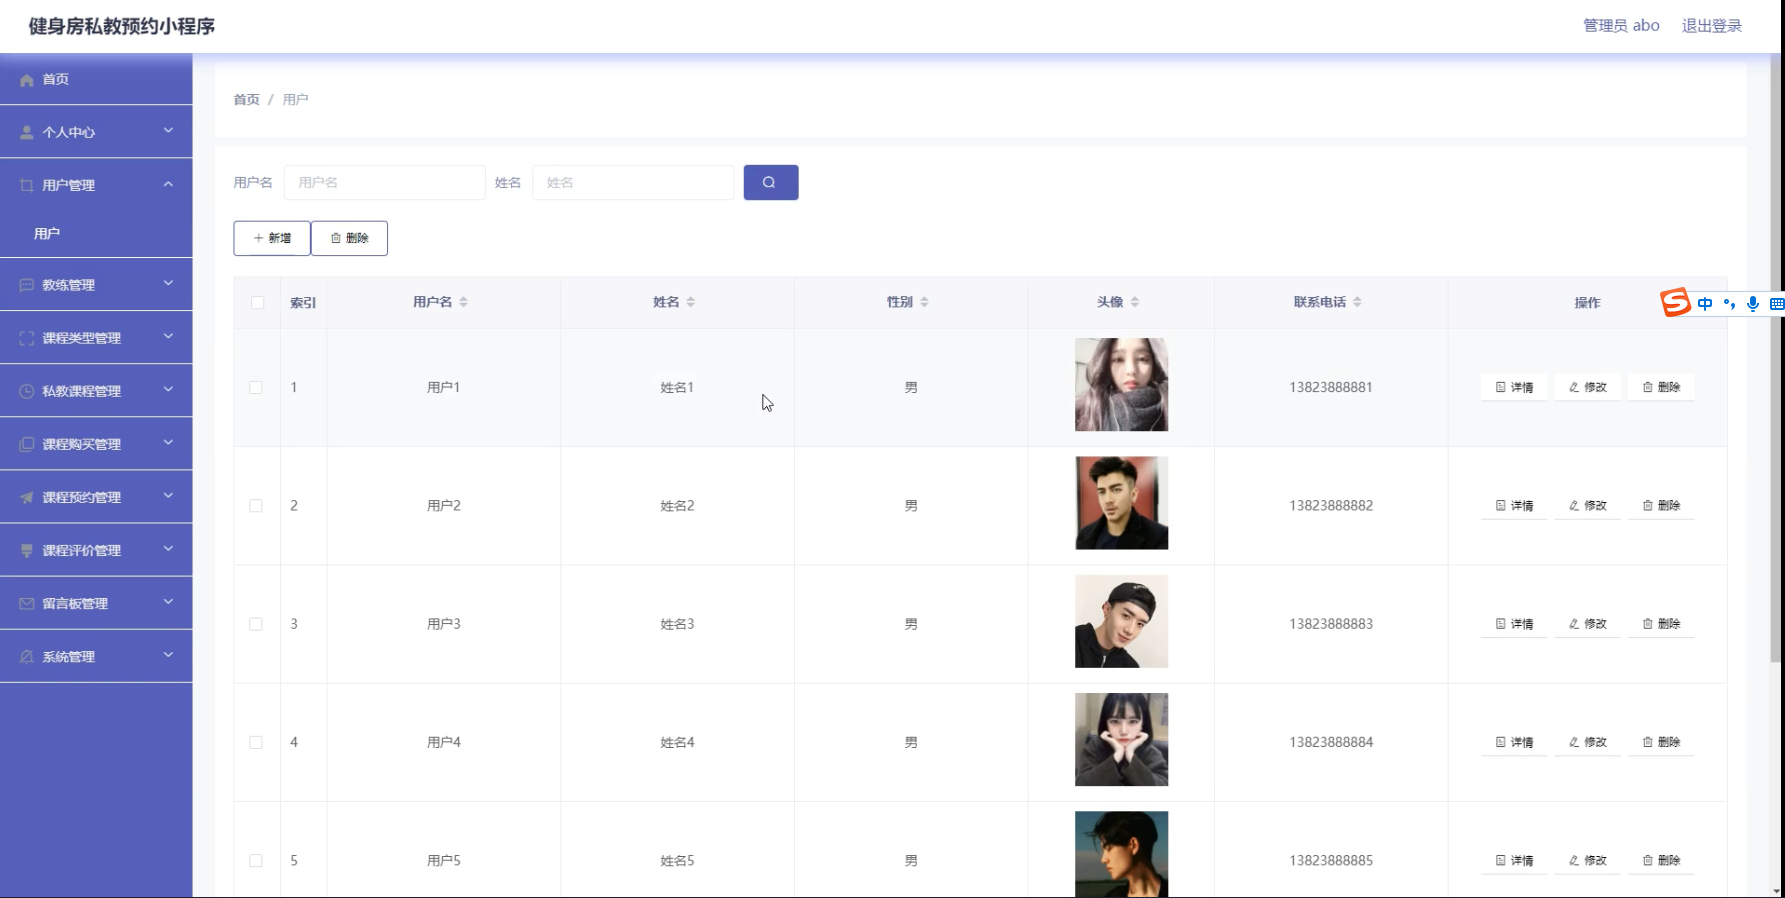Click the icon beside 课程评价管理
This screenshot has height=898, width=1785.
click(x=27, y=550)
